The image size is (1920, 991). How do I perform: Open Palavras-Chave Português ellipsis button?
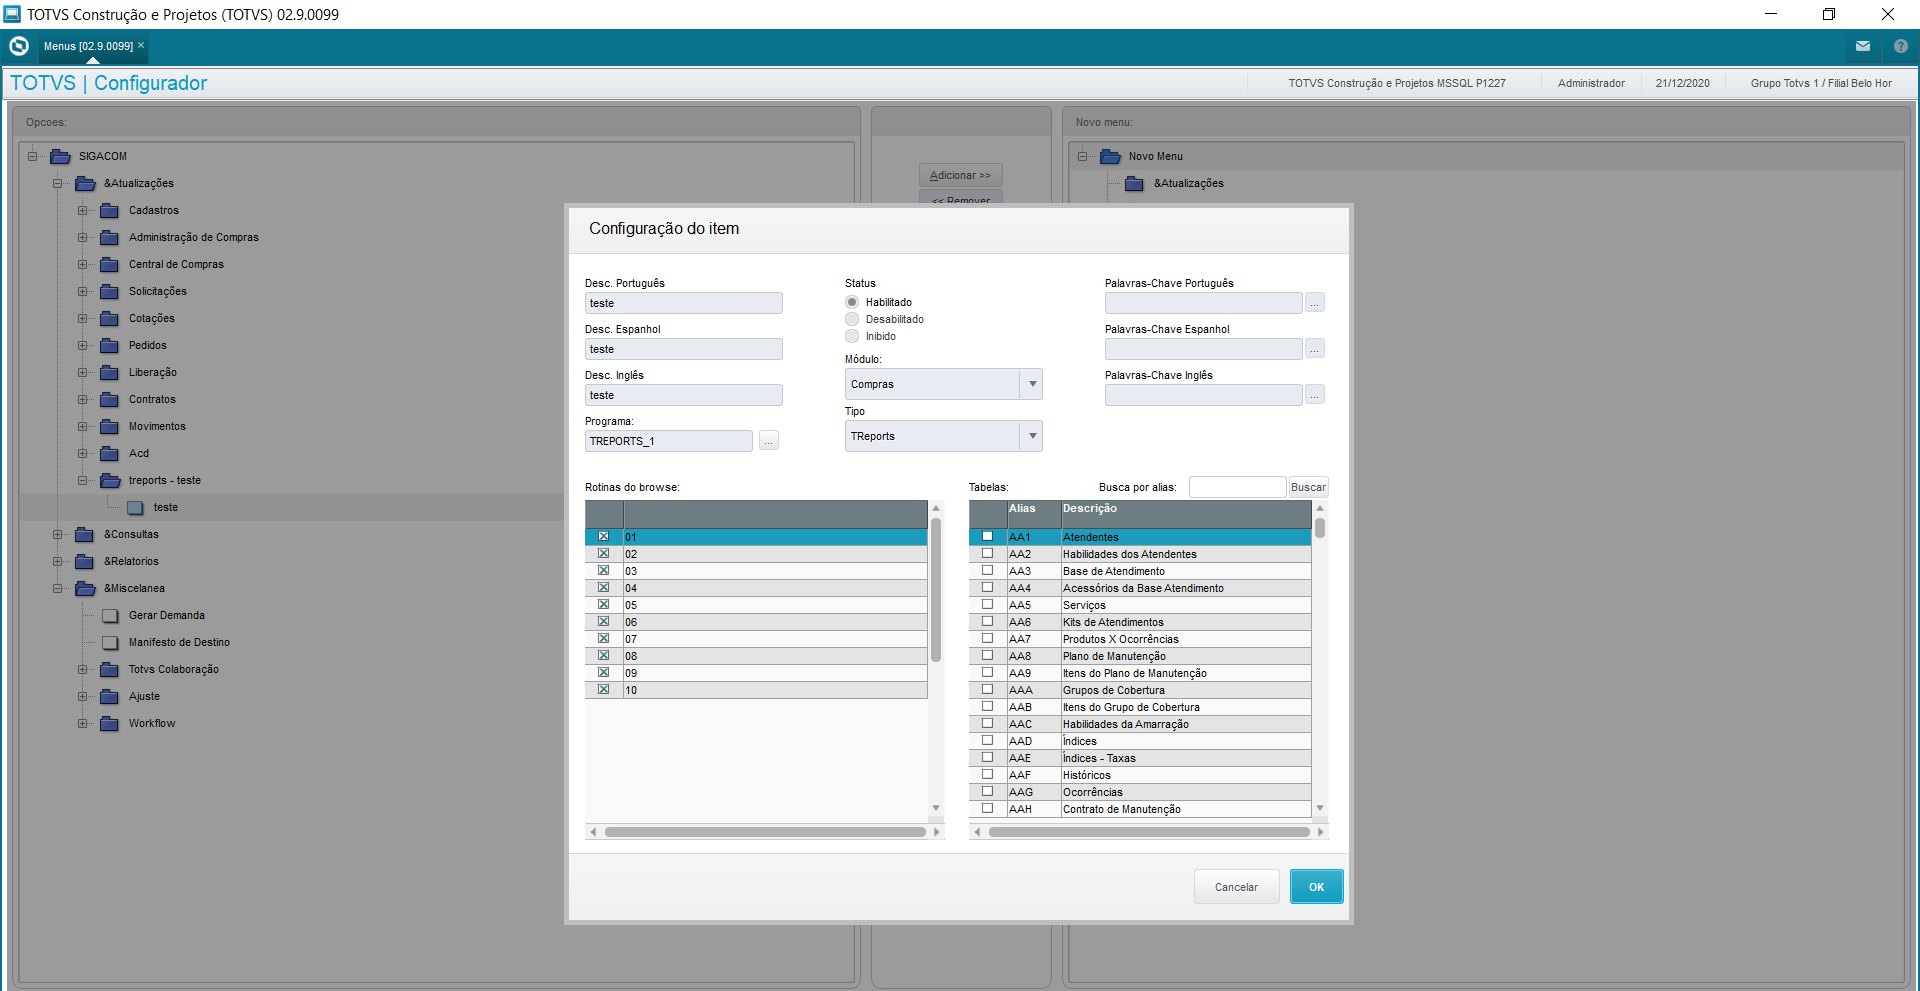[1315, 303]
